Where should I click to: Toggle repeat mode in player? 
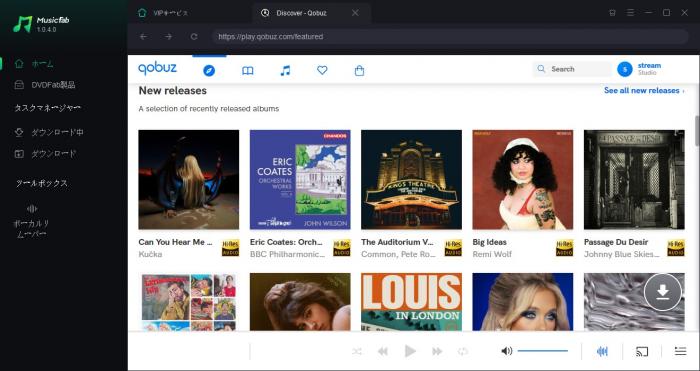coord(463,351)
